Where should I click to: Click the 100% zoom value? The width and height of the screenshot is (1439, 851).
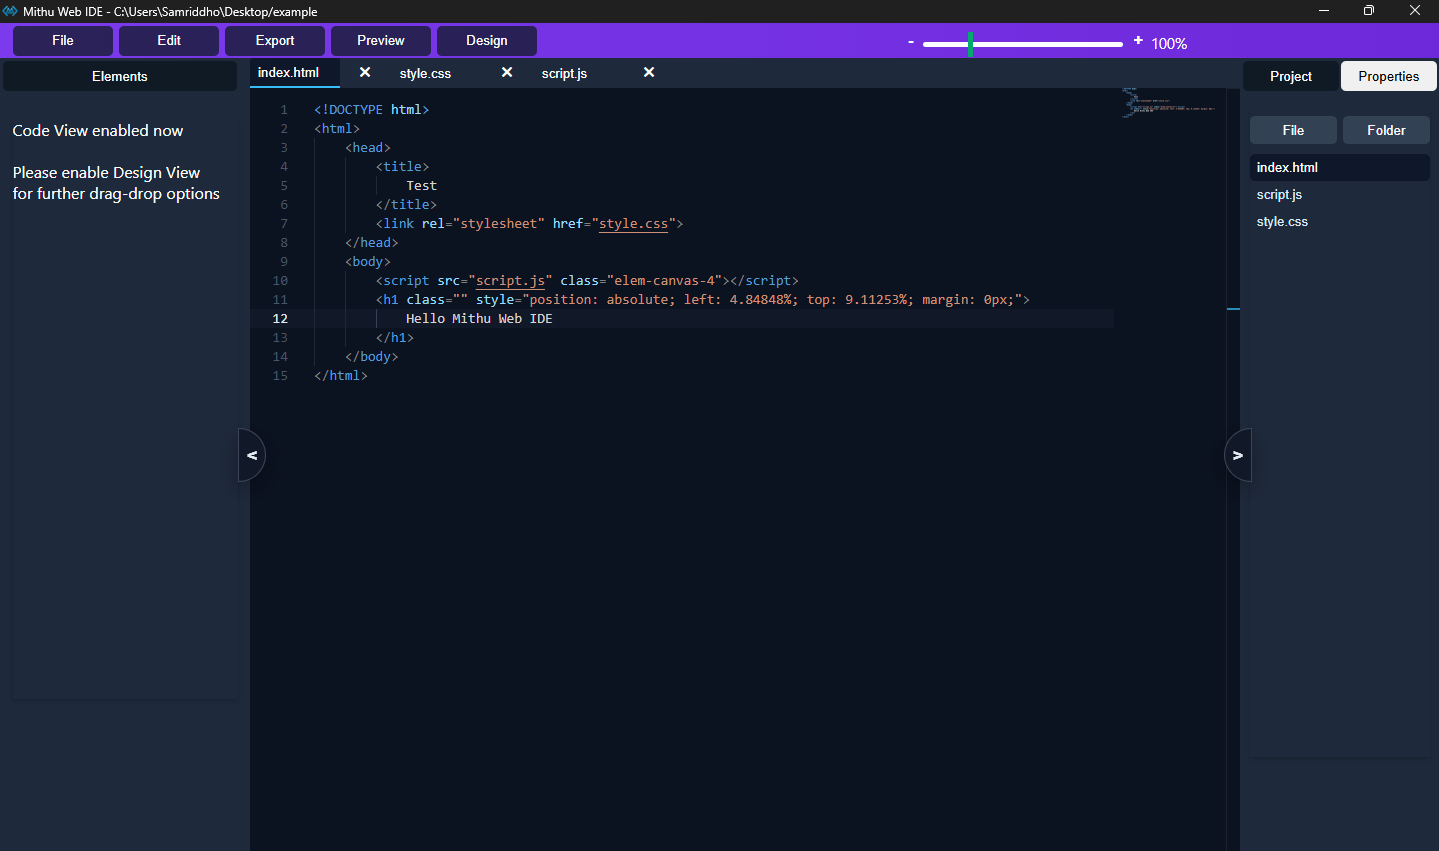pos(1169,44)
